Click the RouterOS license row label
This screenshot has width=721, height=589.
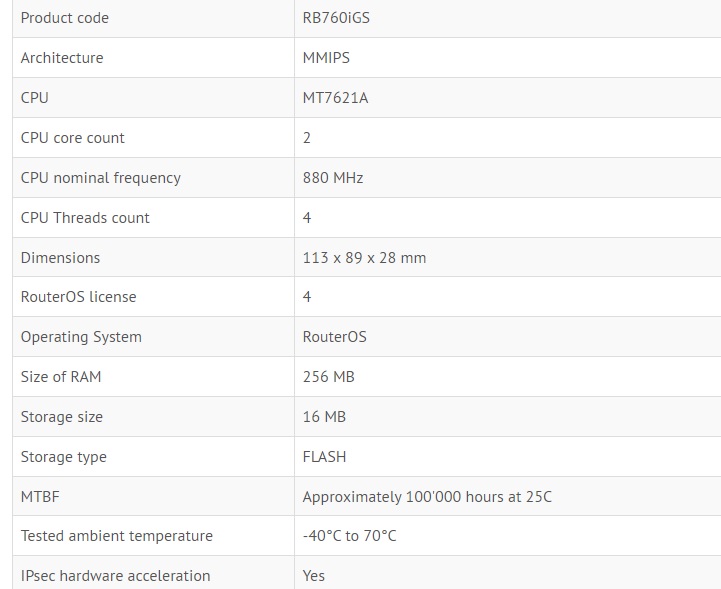[x=79, y=297]
